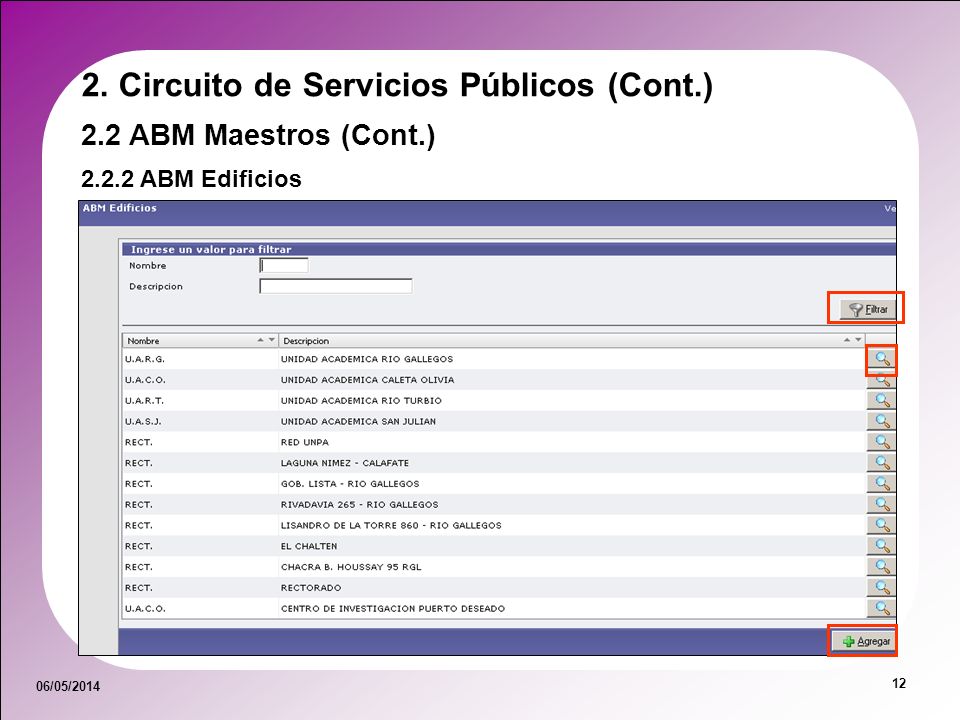Open magnifier for LISANDRO DE LA TORRE 860
Image resolution: width=960 pixels, height=720 pixels.
pos(882,525)
